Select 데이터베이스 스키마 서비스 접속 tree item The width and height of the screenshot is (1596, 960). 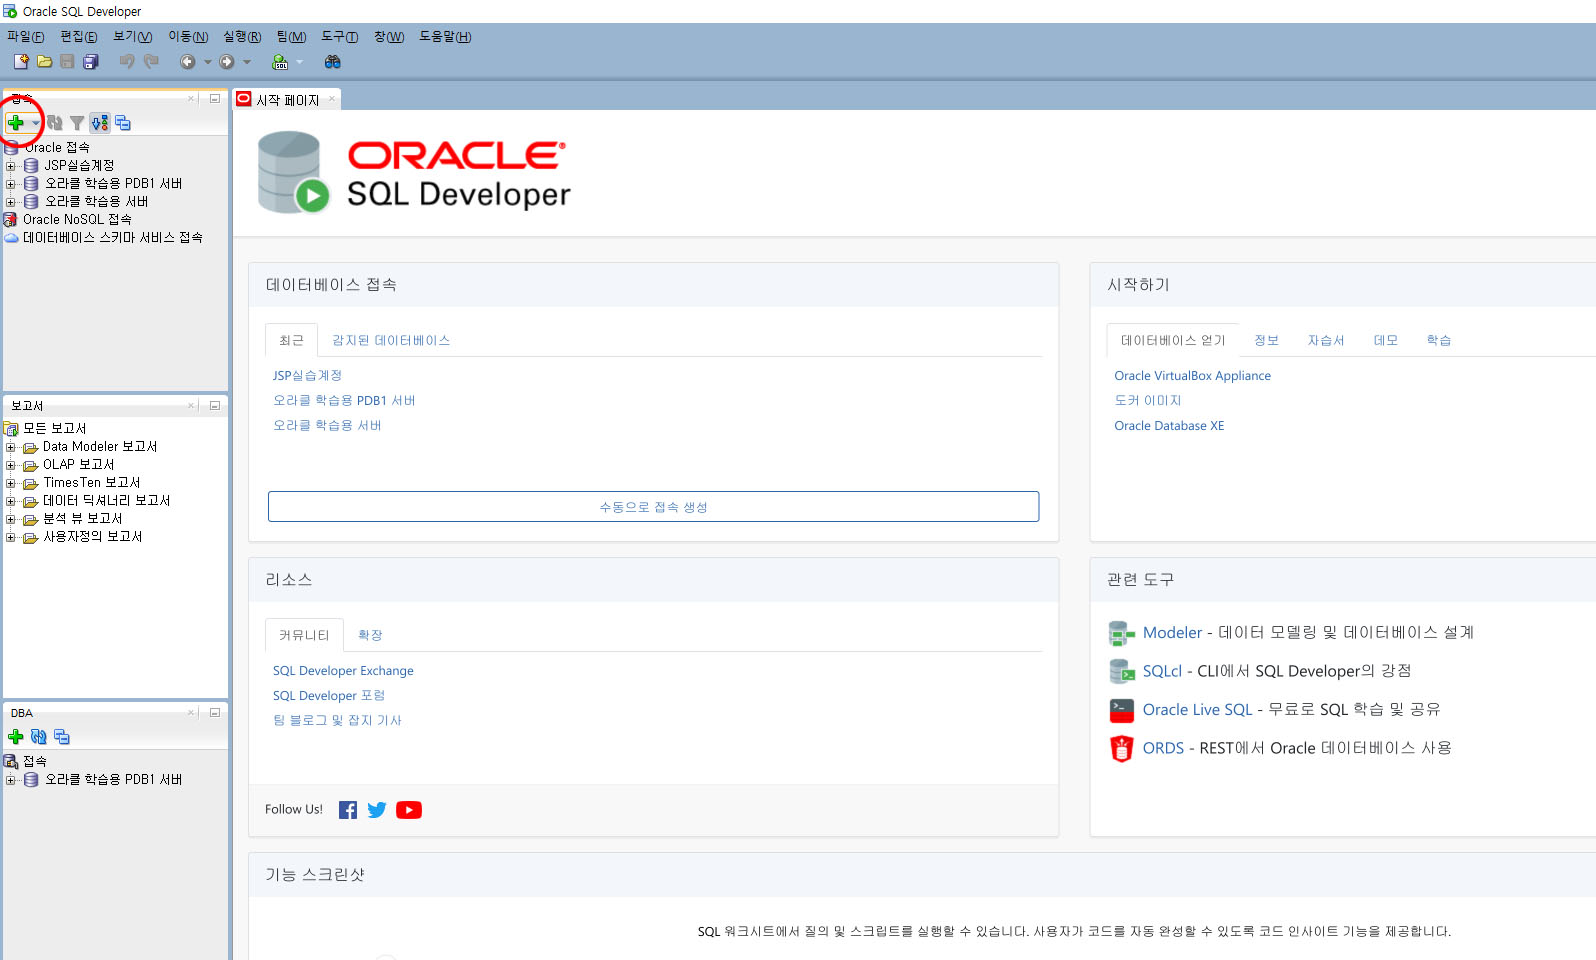click(x=113, y=237)
